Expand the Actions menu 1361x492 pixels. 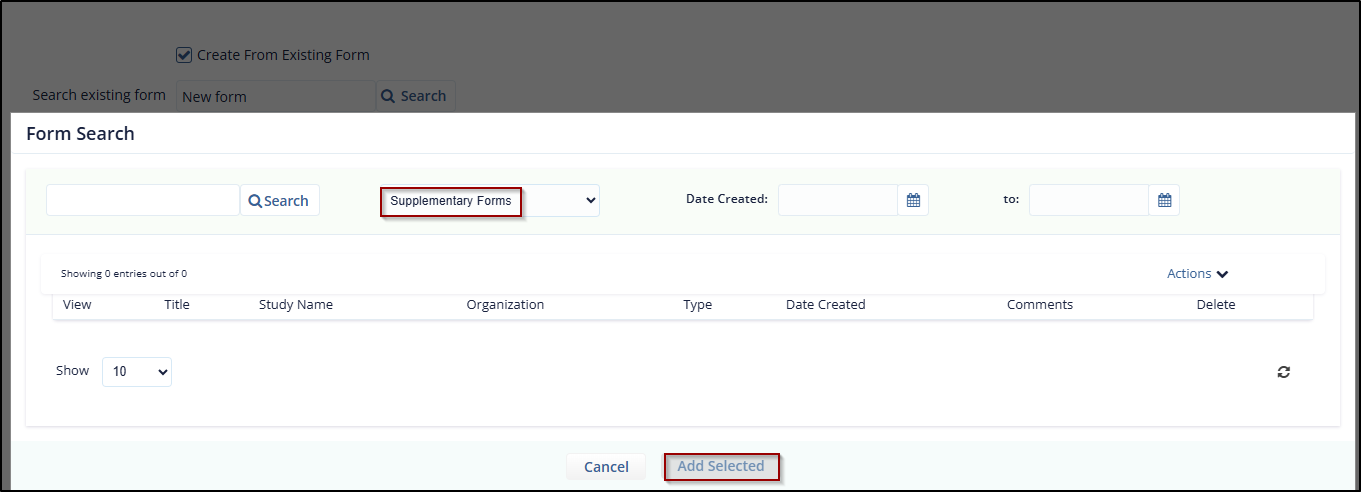1197,273
